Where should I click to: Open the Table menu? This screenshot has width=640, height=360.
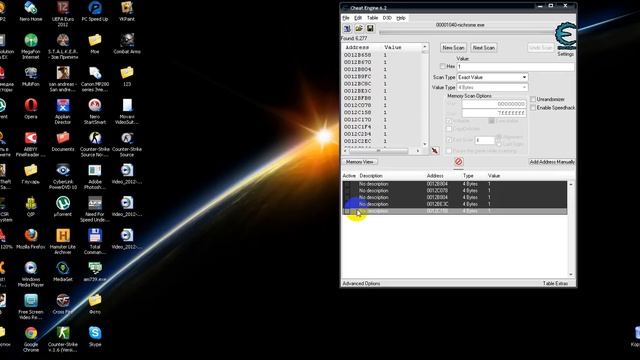point(372,18)
